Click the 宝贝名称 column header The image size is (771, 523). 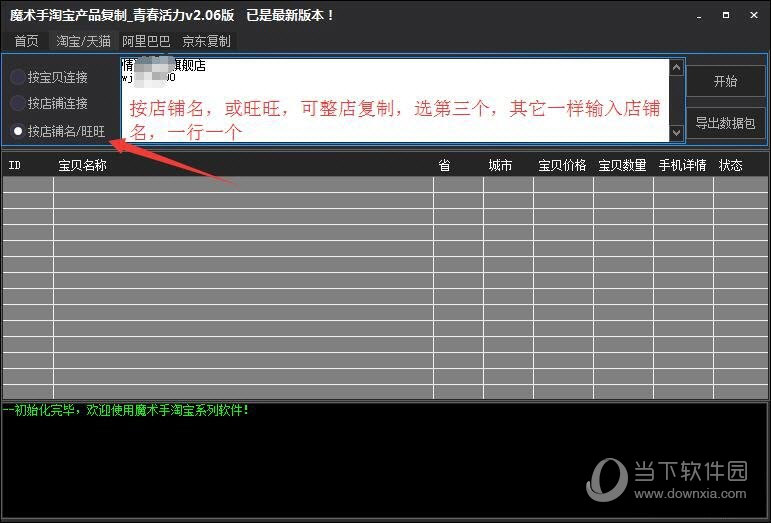(x=243, y=165)
